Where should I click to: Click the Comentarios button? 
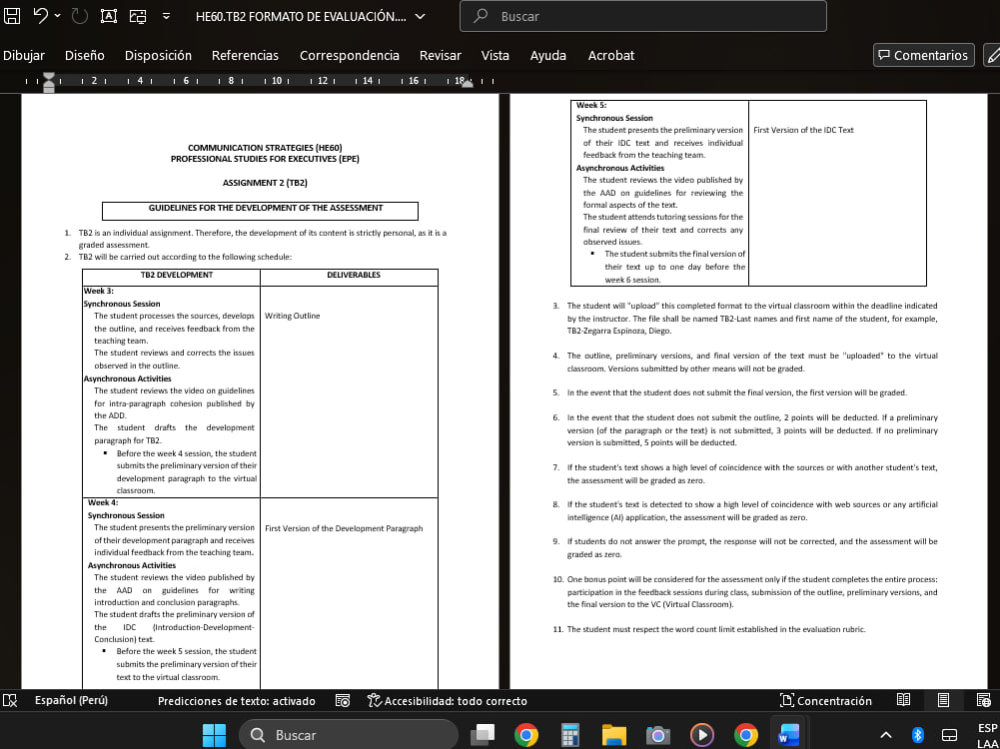coord(923,56)
